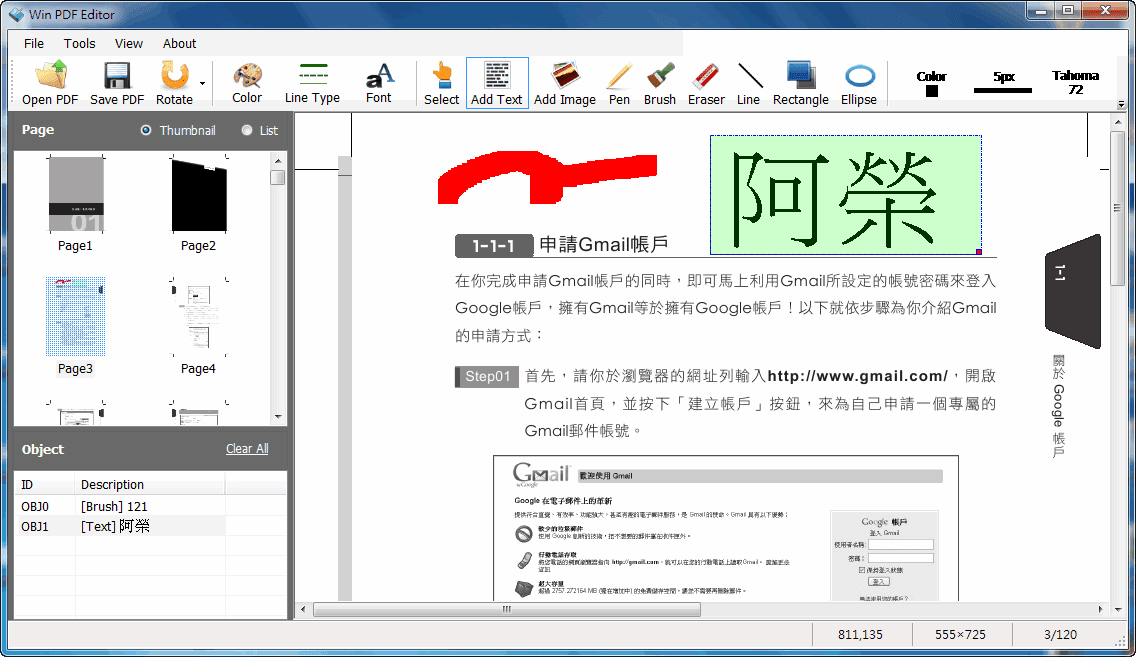Switch to the Select tool
1136x657 pixels.
(441, 83)
